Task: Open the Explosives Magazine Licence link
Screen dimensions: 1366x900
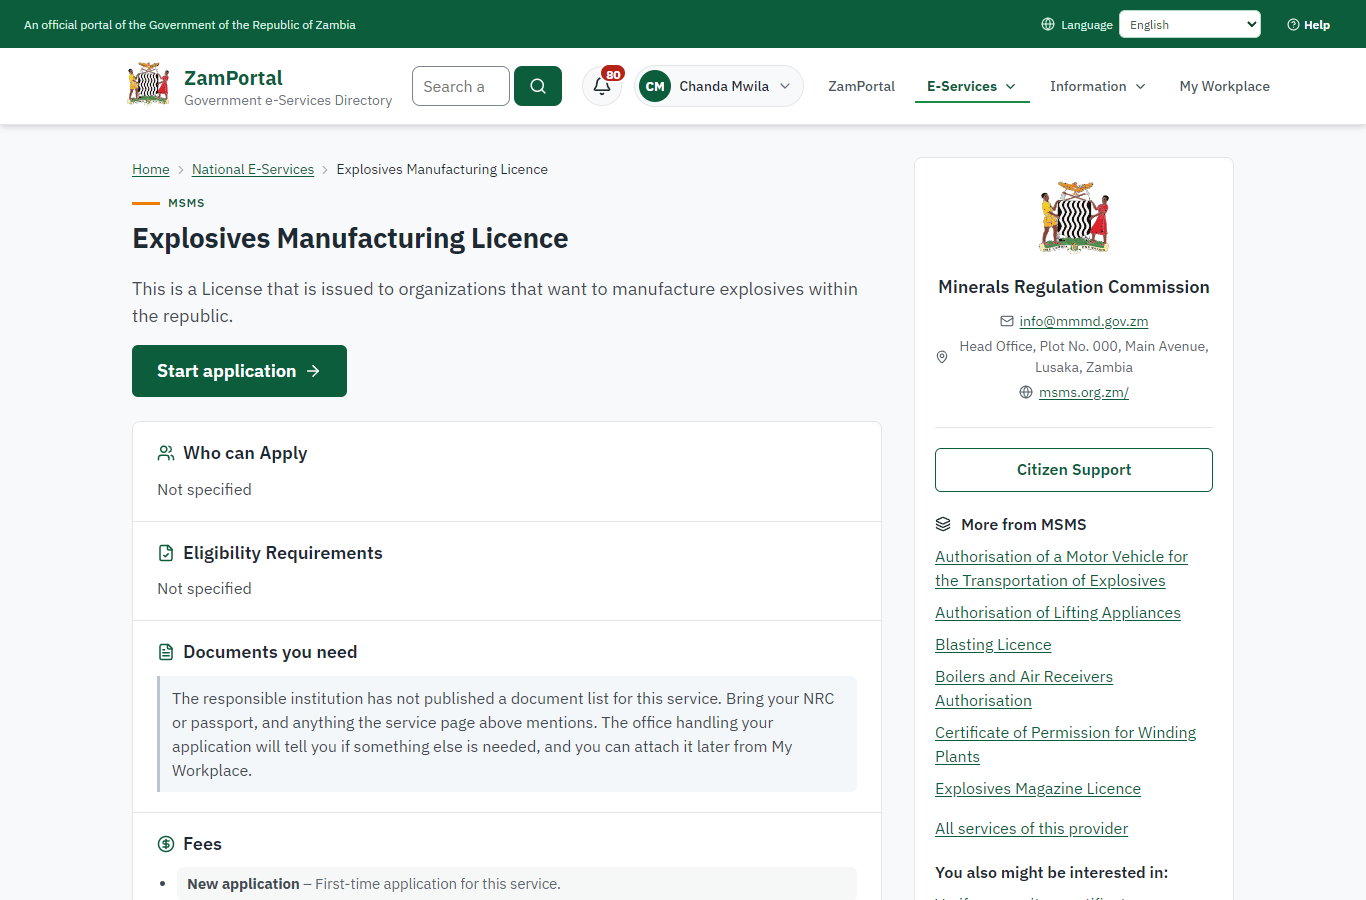Action: 1038,789
